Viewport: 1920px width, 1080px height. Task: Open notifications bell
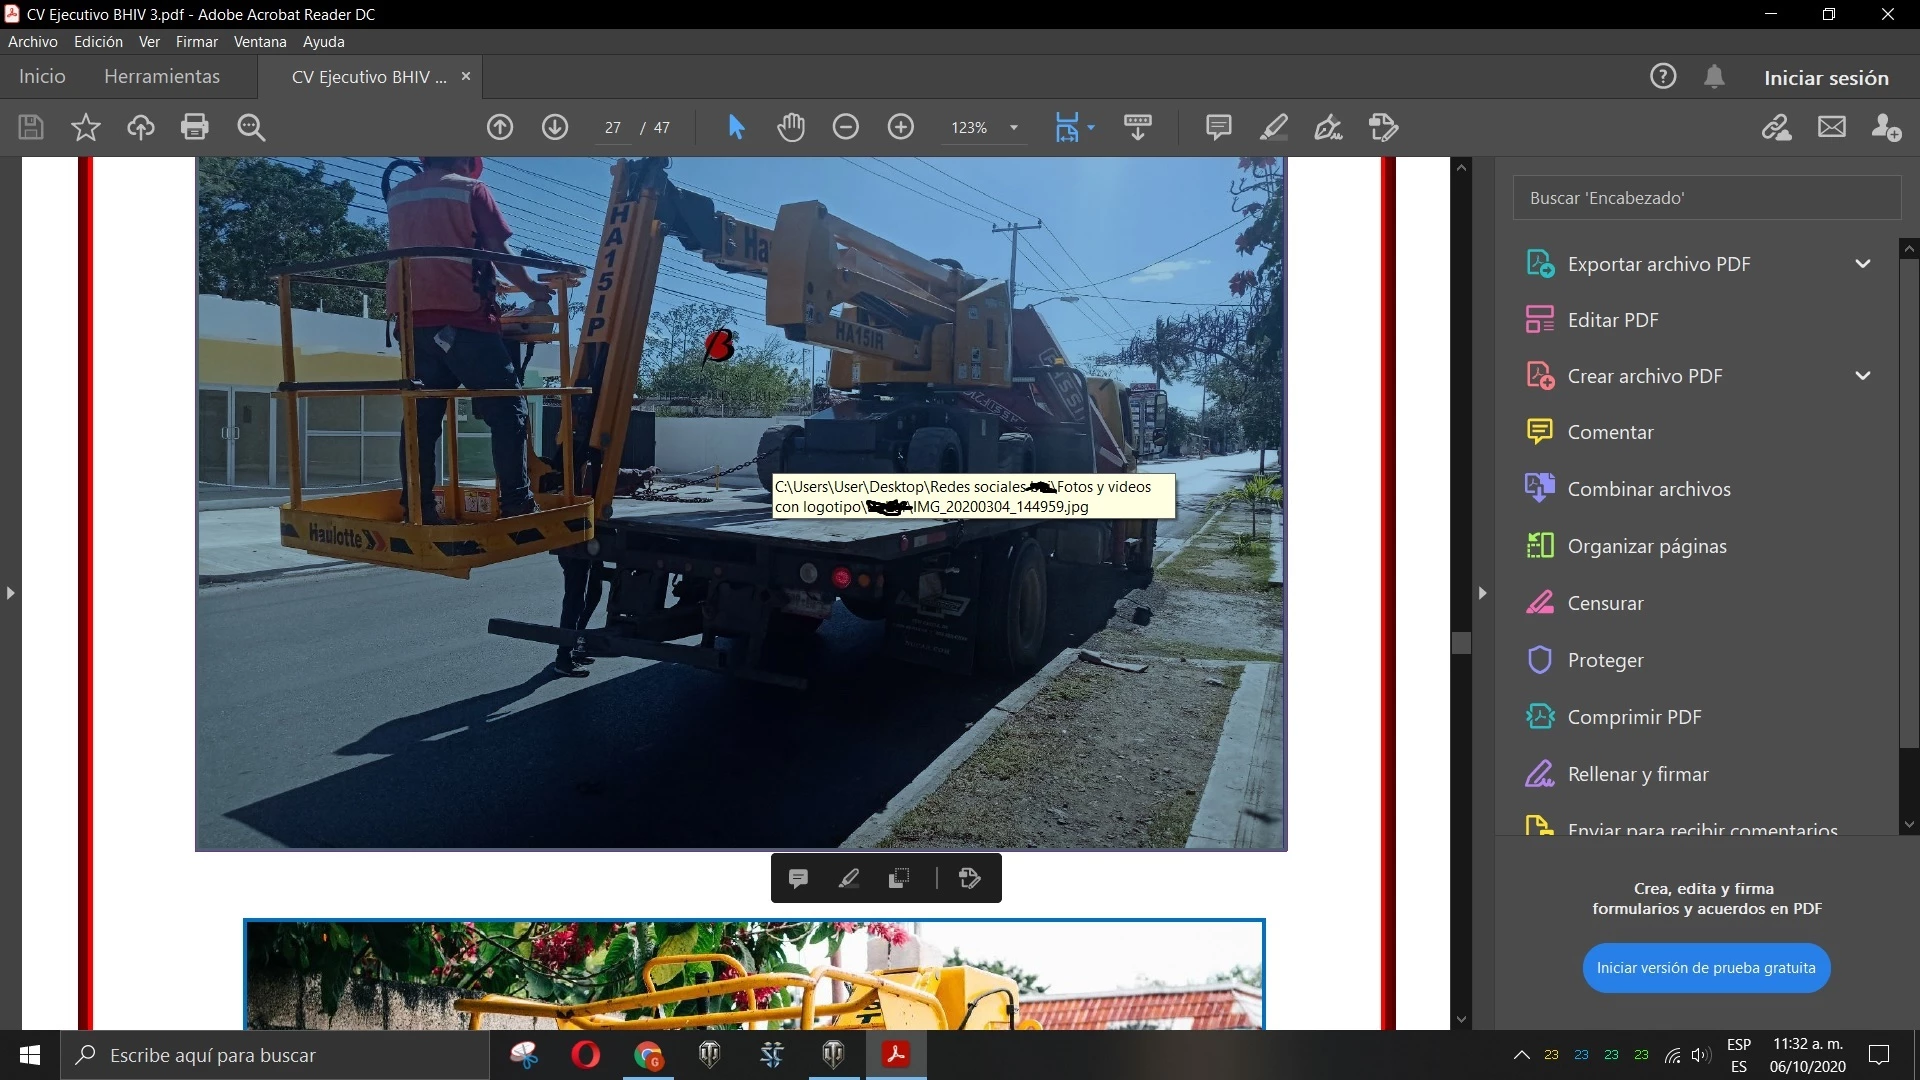(1714, 77)
